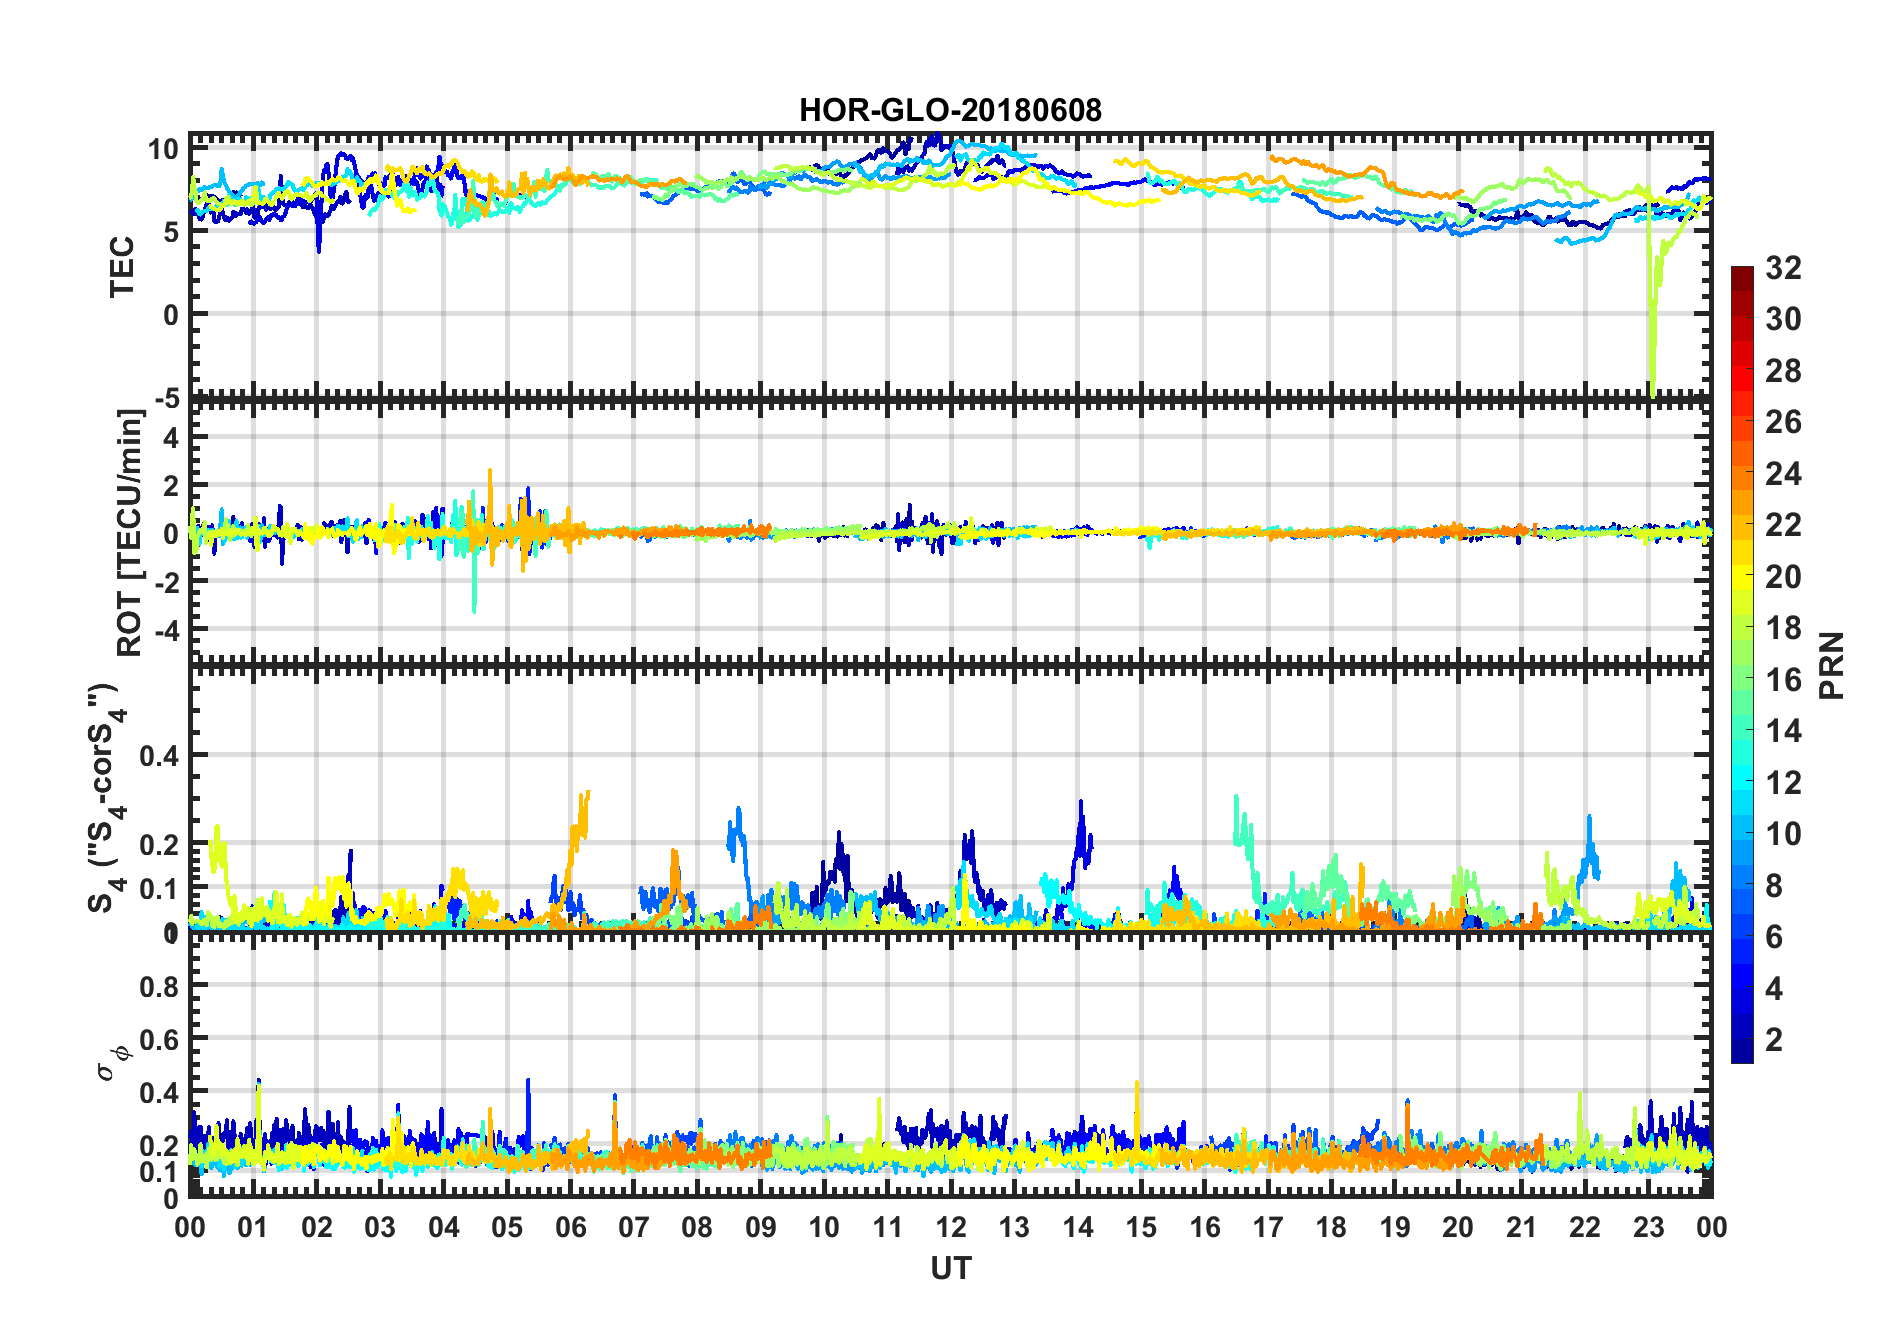Click the sigma phi y-axis label
Viewport: 1902px width, 1330px height.
pos(112,1063)
